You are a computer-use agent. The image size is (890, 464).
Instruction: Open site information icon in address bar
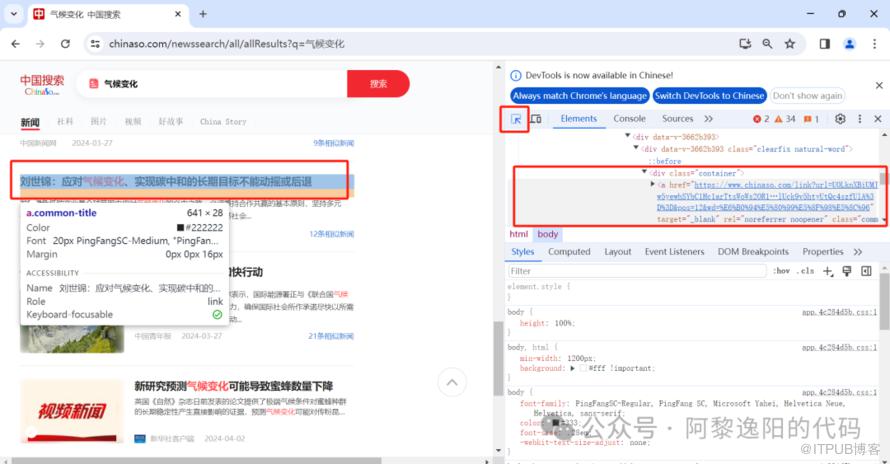(95, 44)
